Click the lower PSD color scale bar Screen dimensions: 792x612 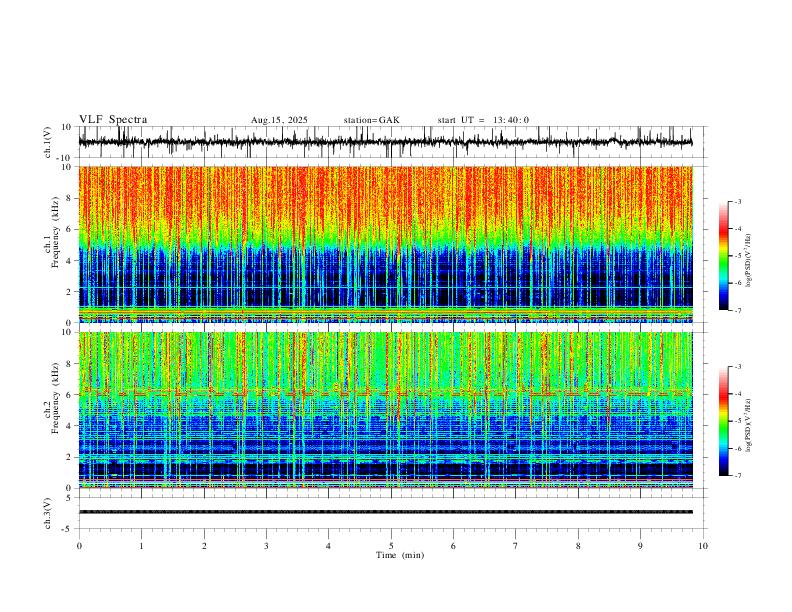click(724, 421)
